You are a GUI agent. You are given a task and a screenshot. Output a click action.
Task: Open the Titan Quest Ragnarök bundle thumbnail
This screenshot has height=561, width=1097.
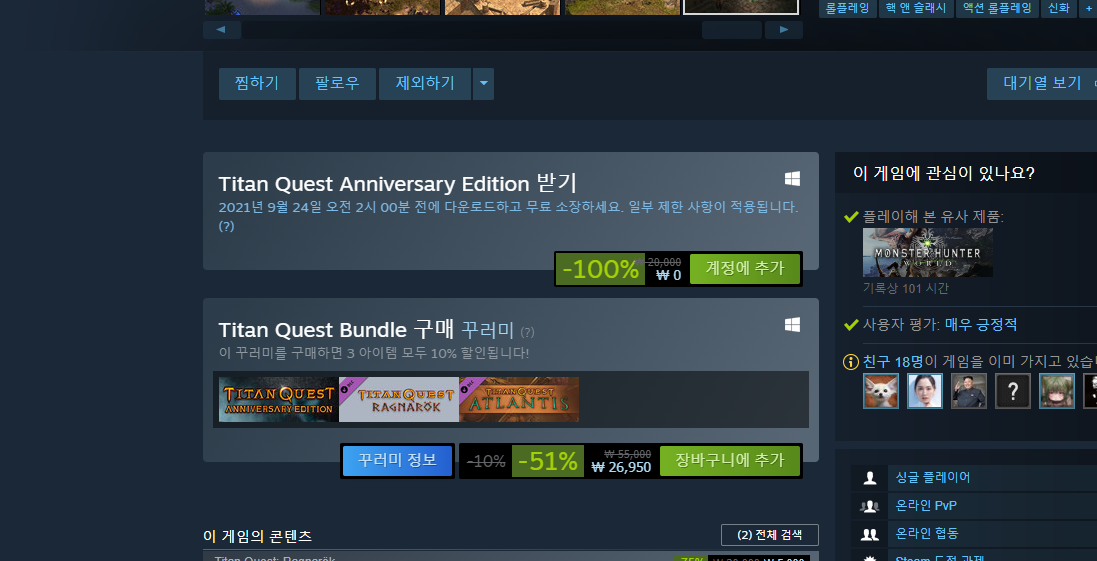(x=399, y=399)
